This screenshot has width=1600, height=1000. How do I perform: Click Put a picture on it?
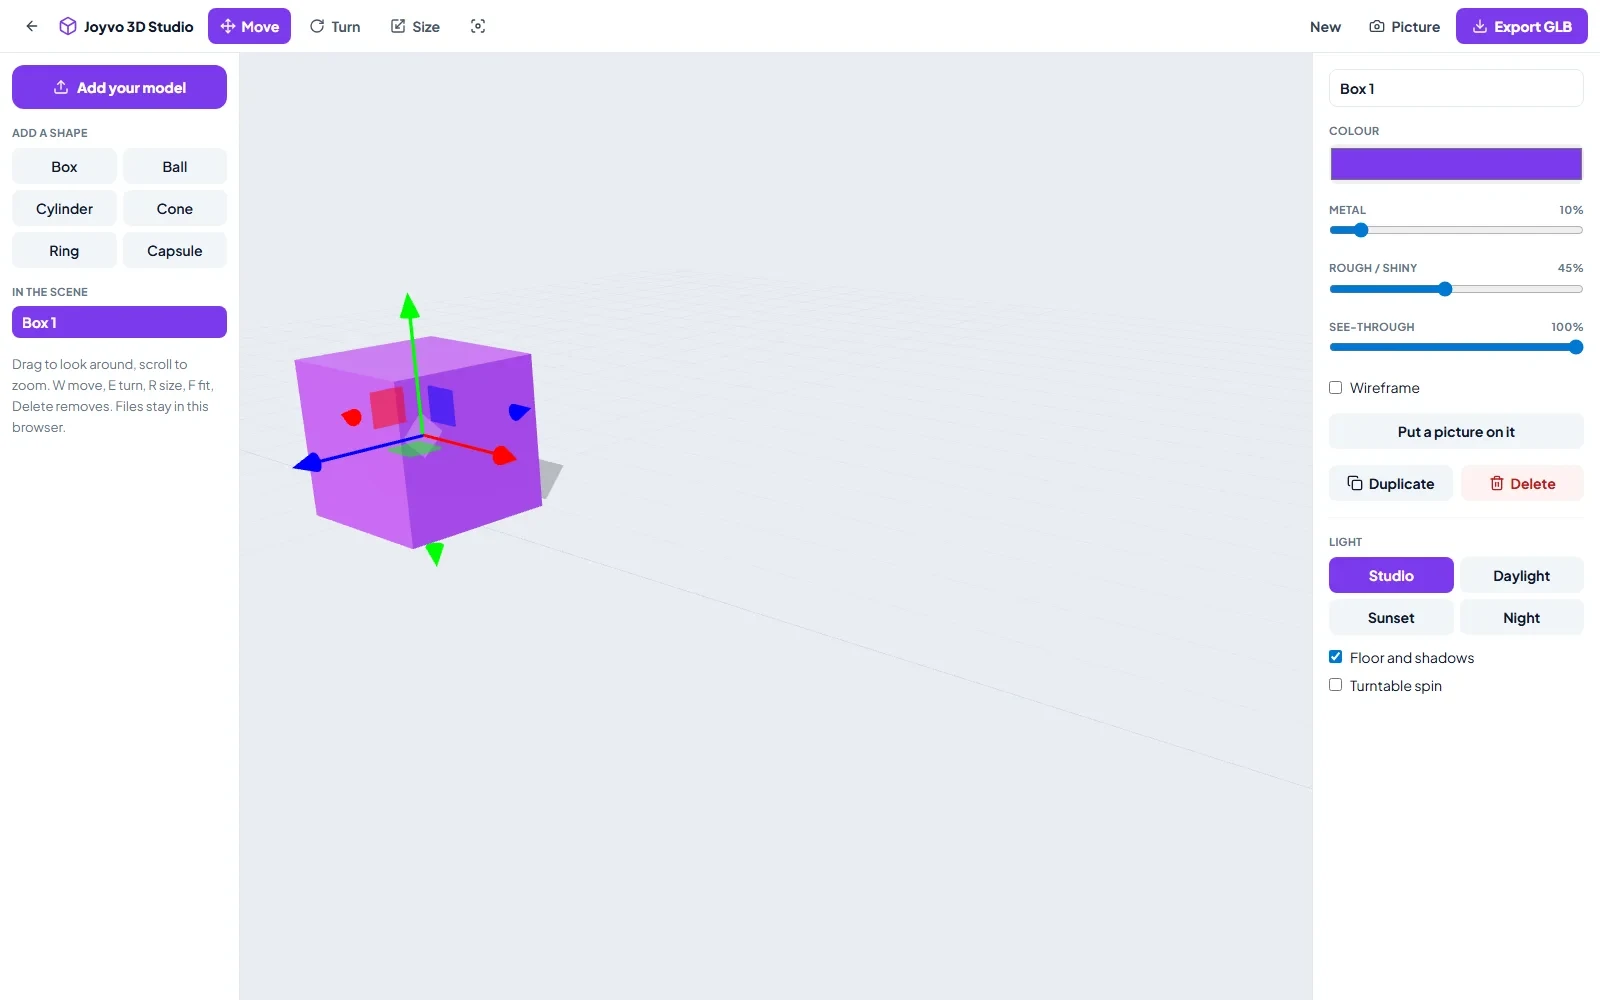click(x=1456, y=431)
